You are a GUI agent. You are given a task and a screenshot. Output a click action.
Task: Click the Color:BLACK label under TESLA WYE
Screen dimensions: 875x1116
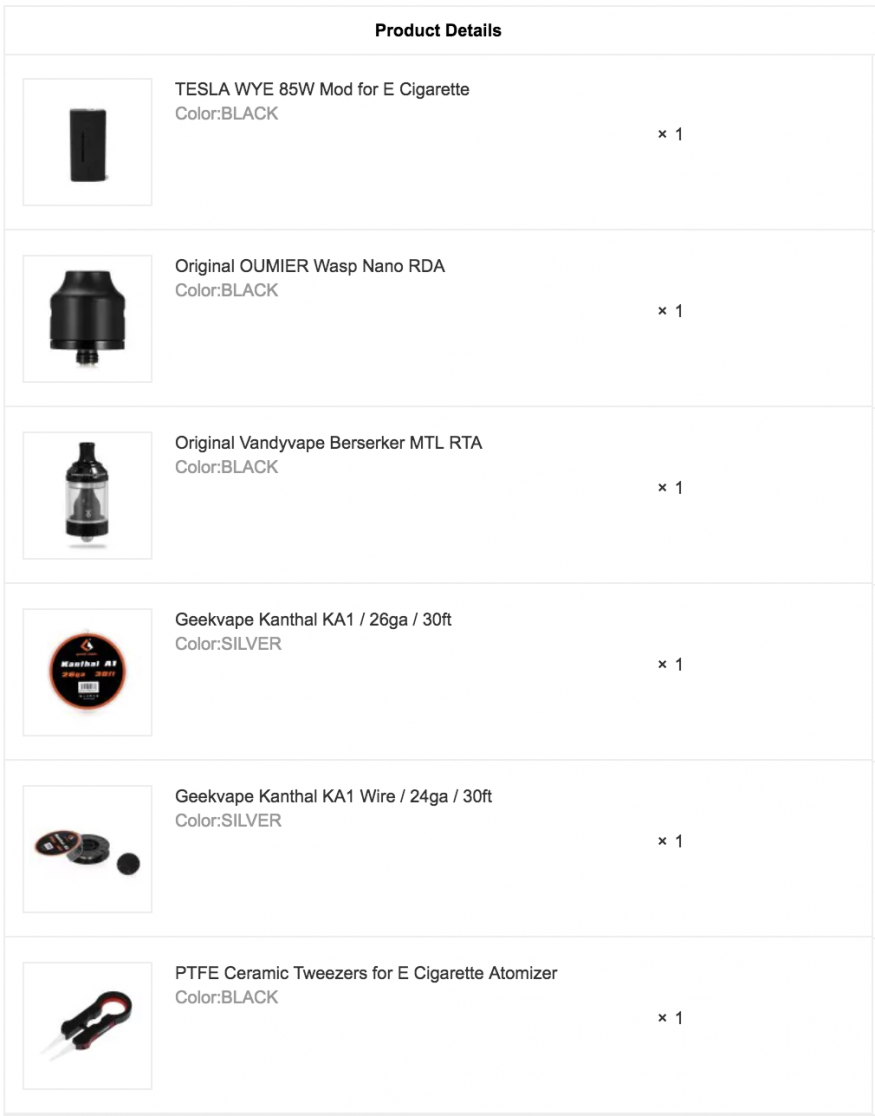[x=227, y=114]
